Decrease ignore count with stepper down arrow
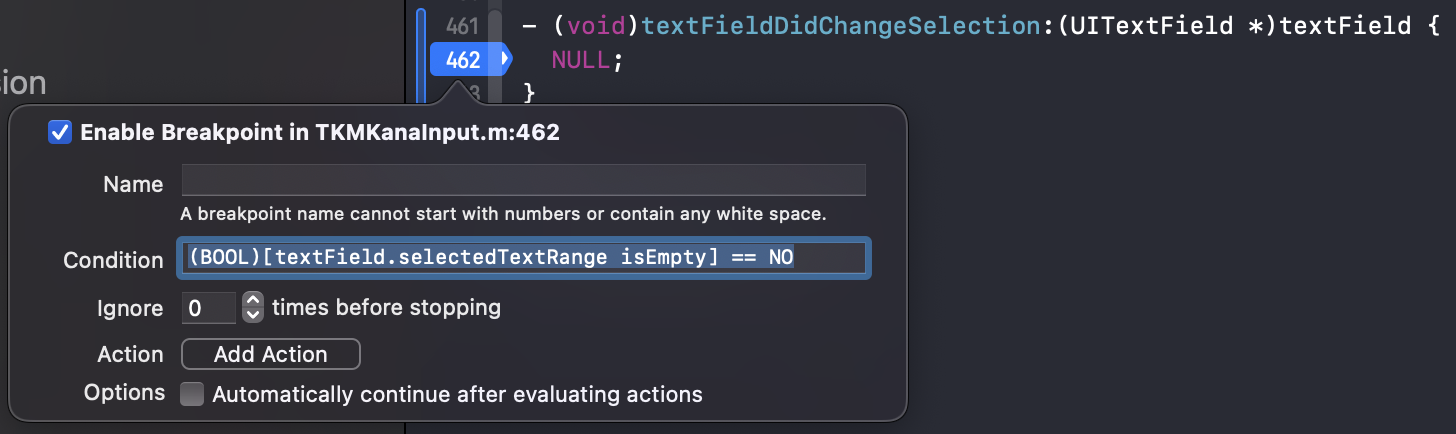The width and height of the screenshot is (1456, 434). click(253, 316)
